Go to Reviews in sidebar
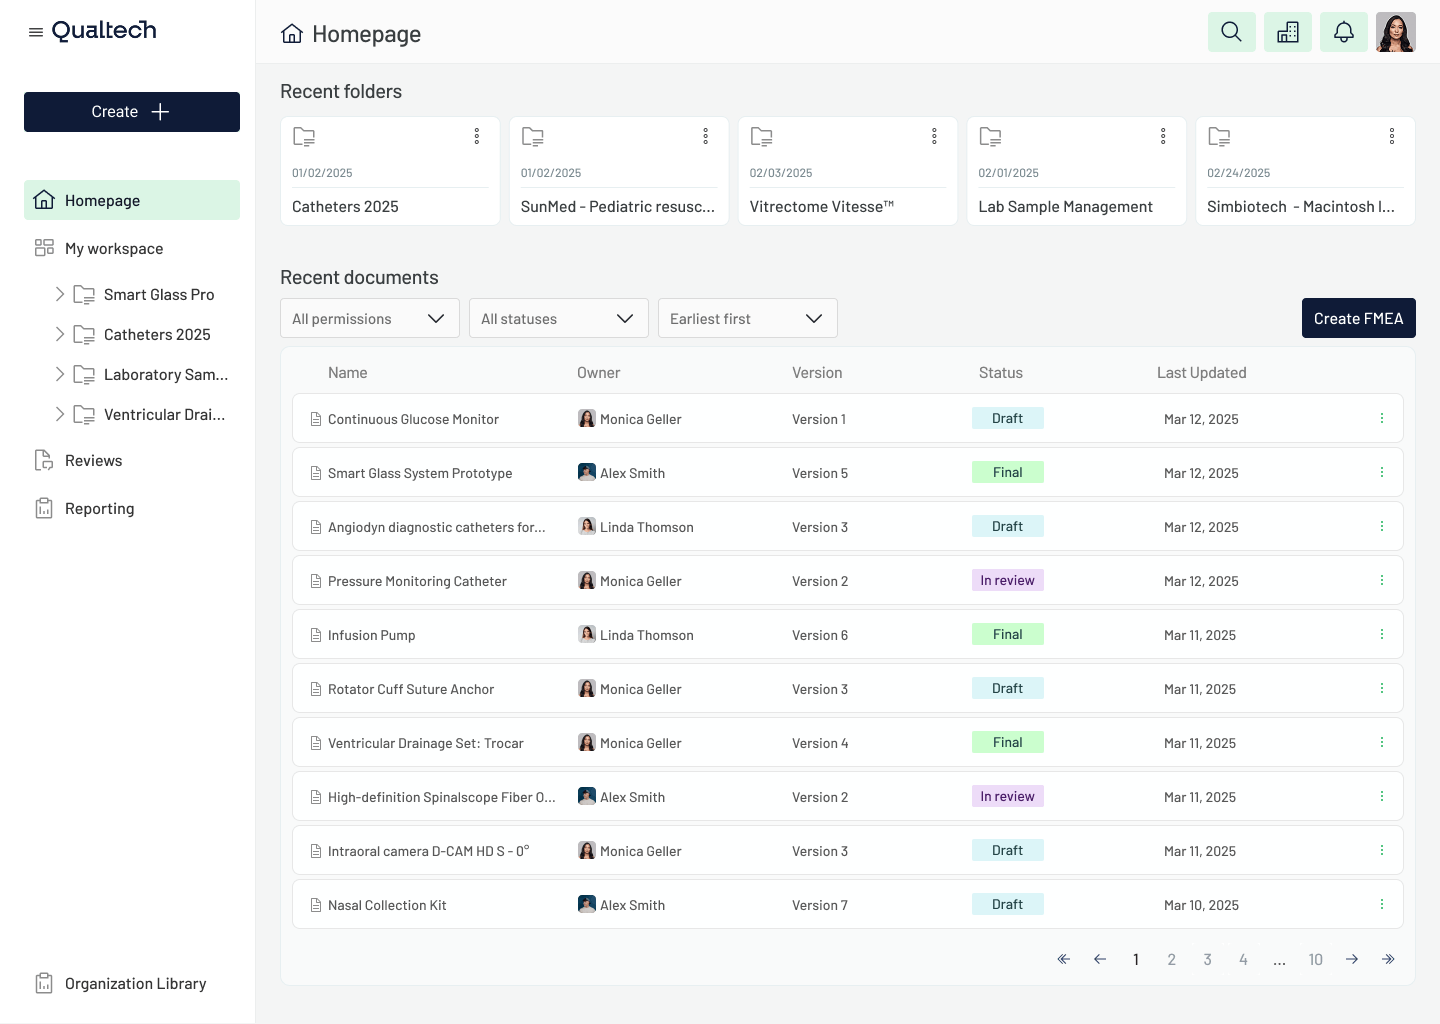The width and height of the screenshot is (1440, 1024). pyautogui.click(x=93, y=460)
